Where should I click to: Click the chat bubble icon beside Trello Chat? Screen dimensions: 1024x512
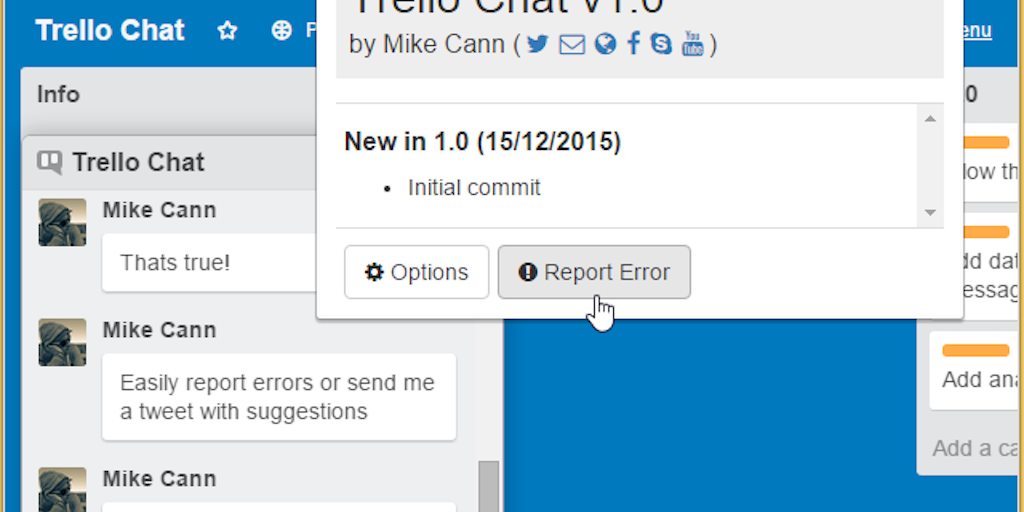[50, 162]
